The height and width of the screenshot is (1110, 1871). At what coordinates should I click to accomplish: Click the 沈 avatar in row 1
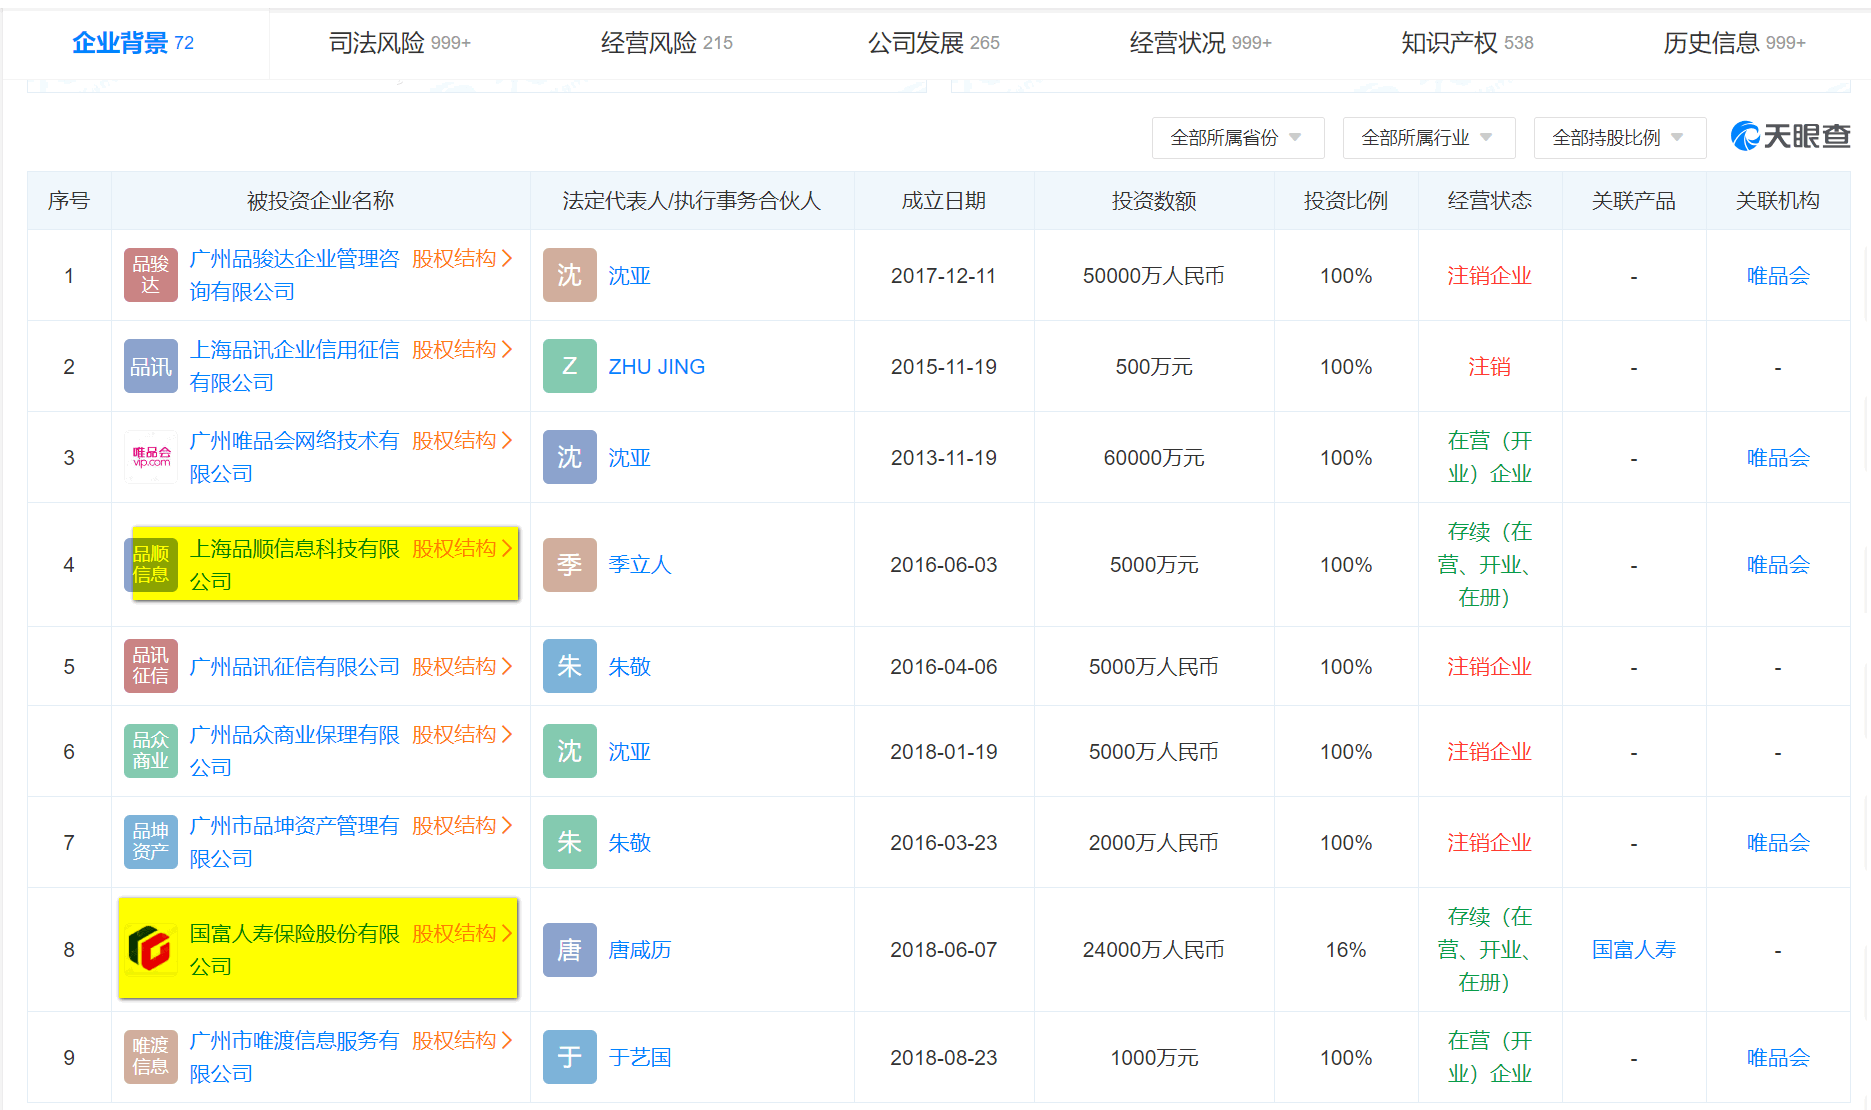570,275
